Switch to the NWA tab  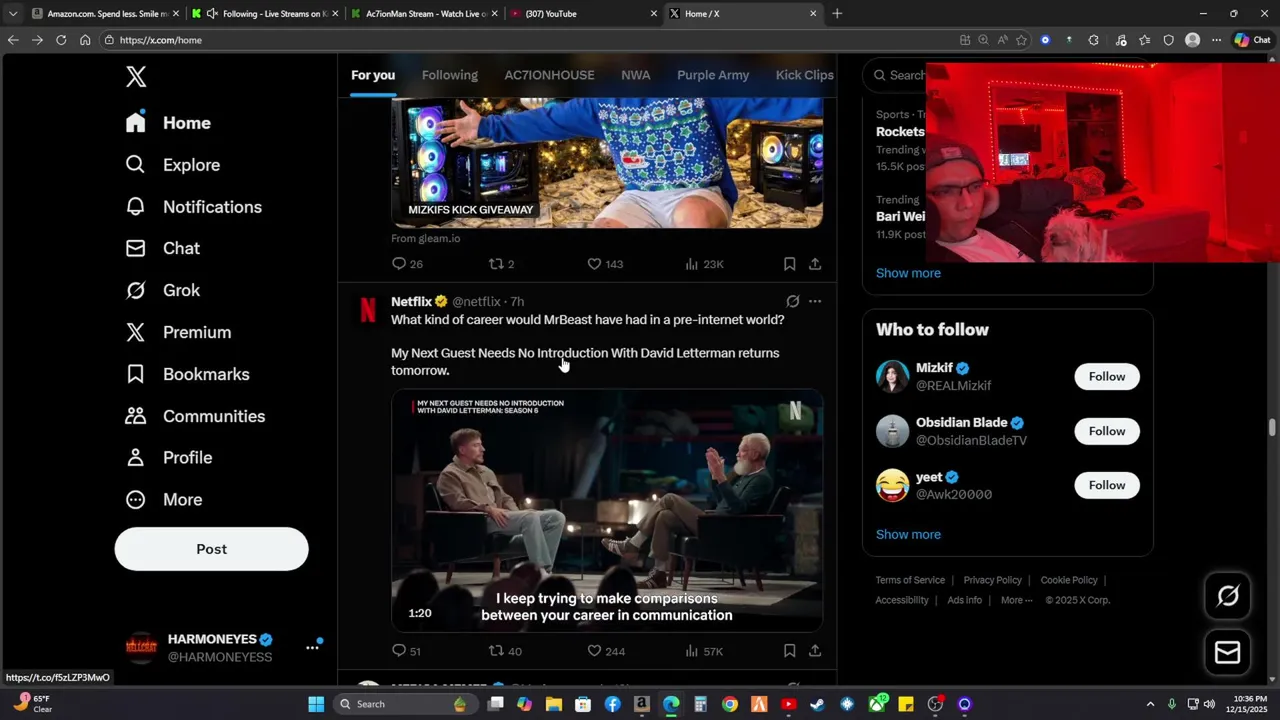[636, 75]
